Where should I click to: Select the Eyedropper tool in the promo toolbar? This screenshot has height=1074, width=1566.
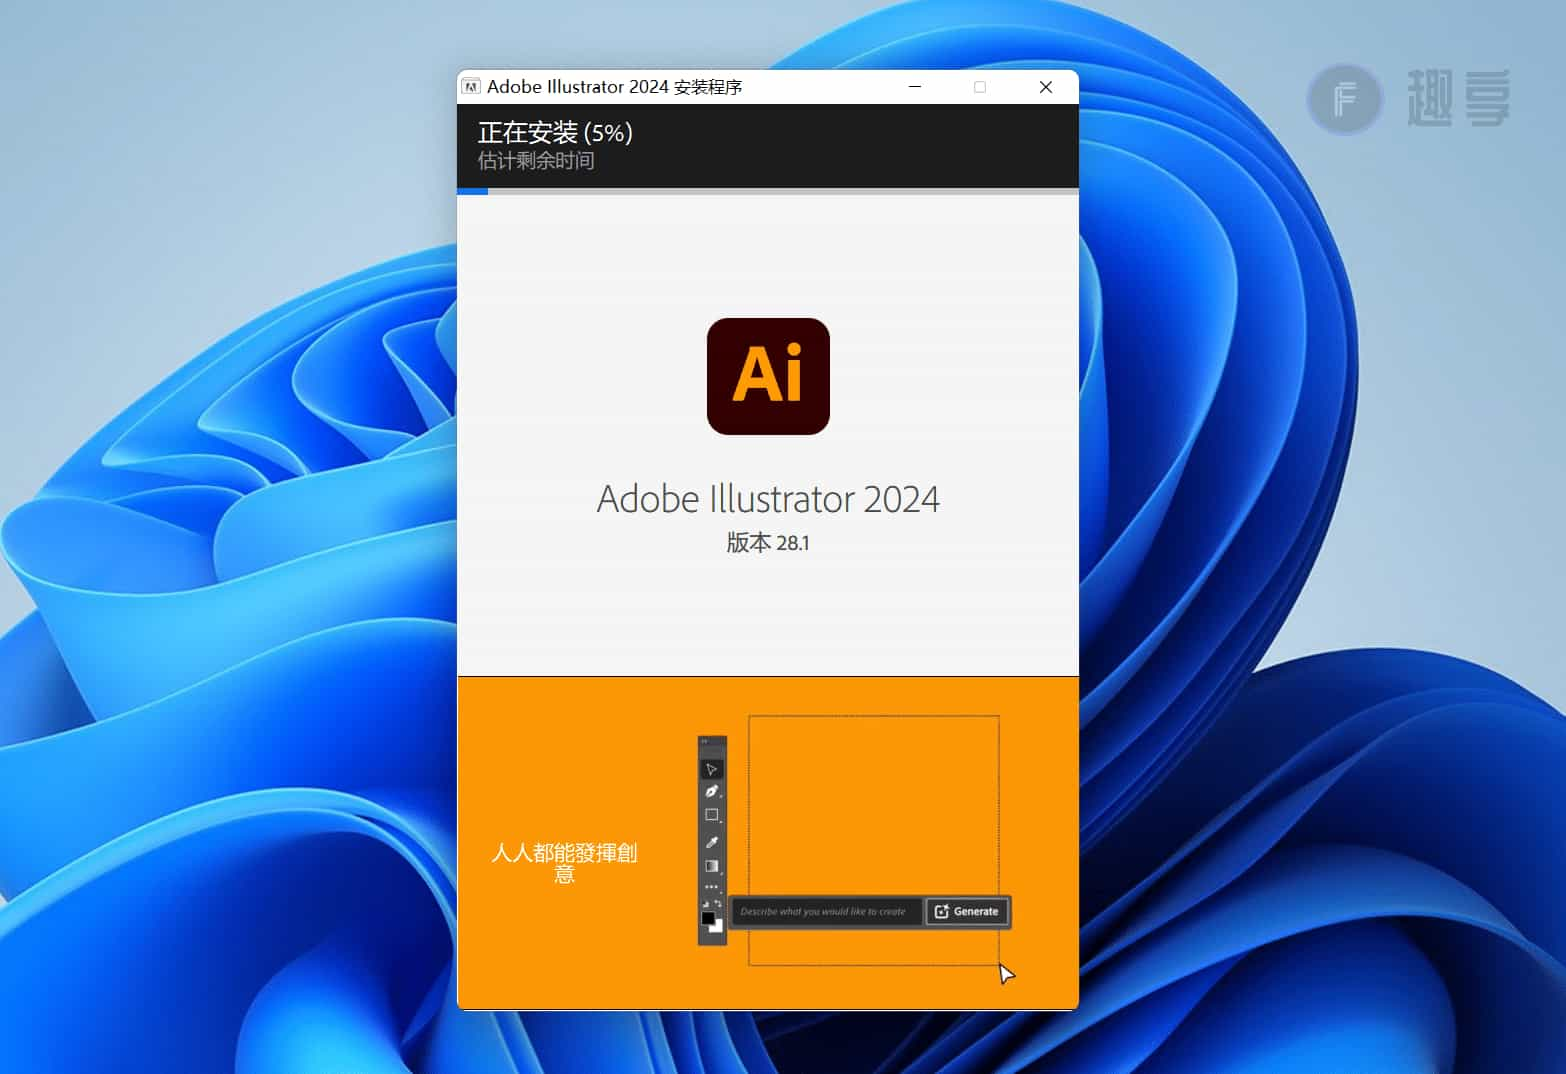712,842
